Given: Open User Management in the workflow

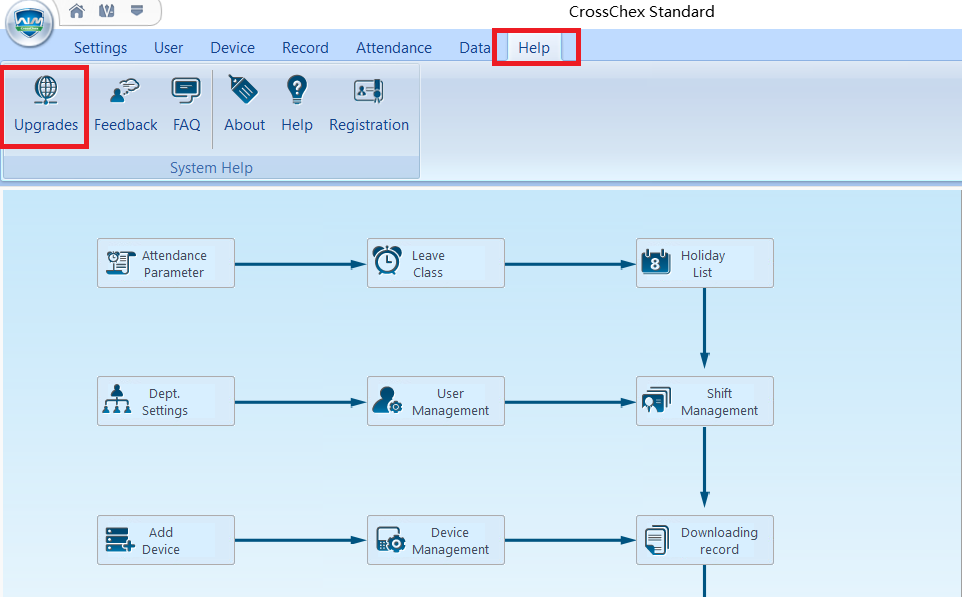Looking at the screenshot, I should pos(436,401).
